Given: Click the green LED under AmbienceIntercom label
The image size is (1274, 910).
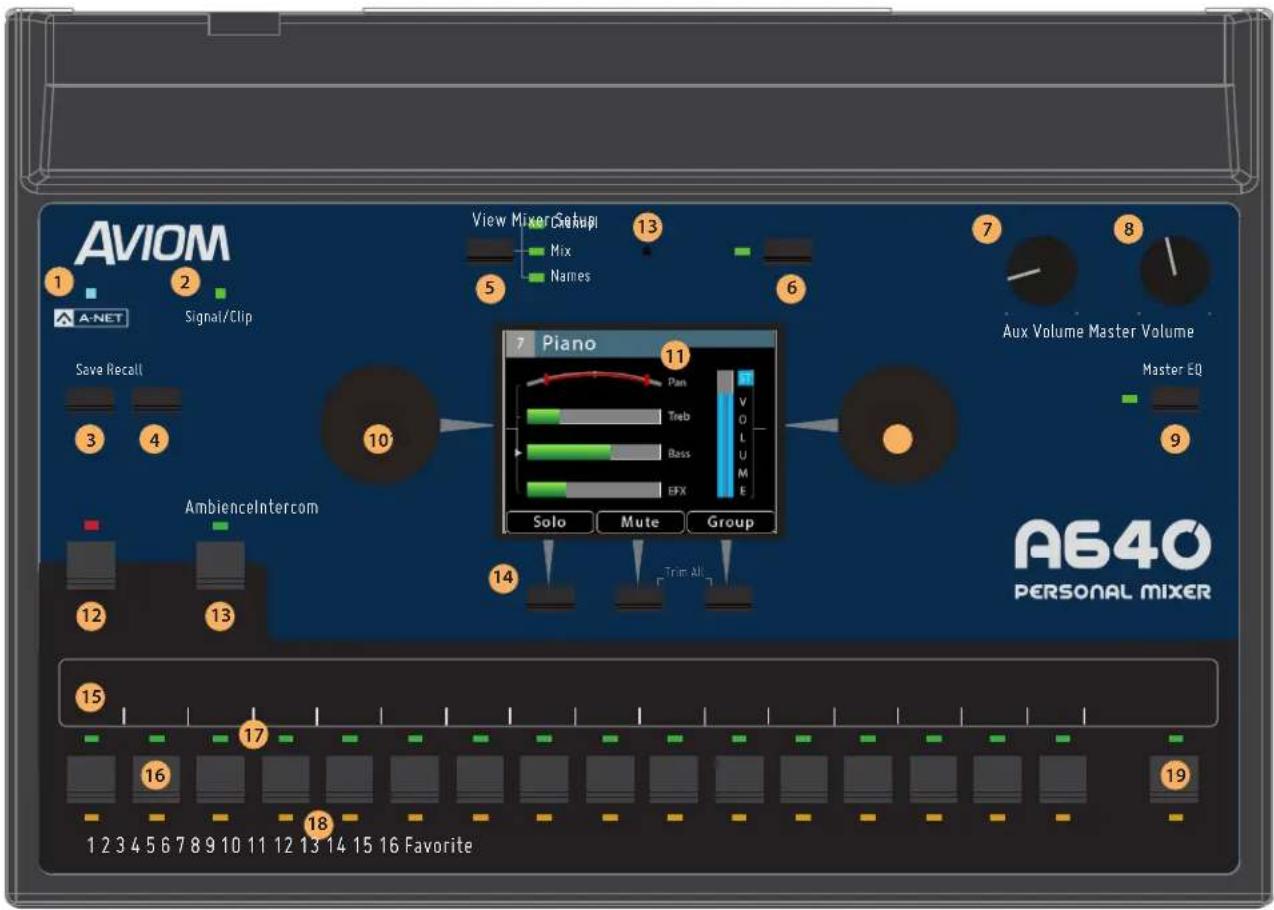Looking at the screenshot, I should [221, 524].
